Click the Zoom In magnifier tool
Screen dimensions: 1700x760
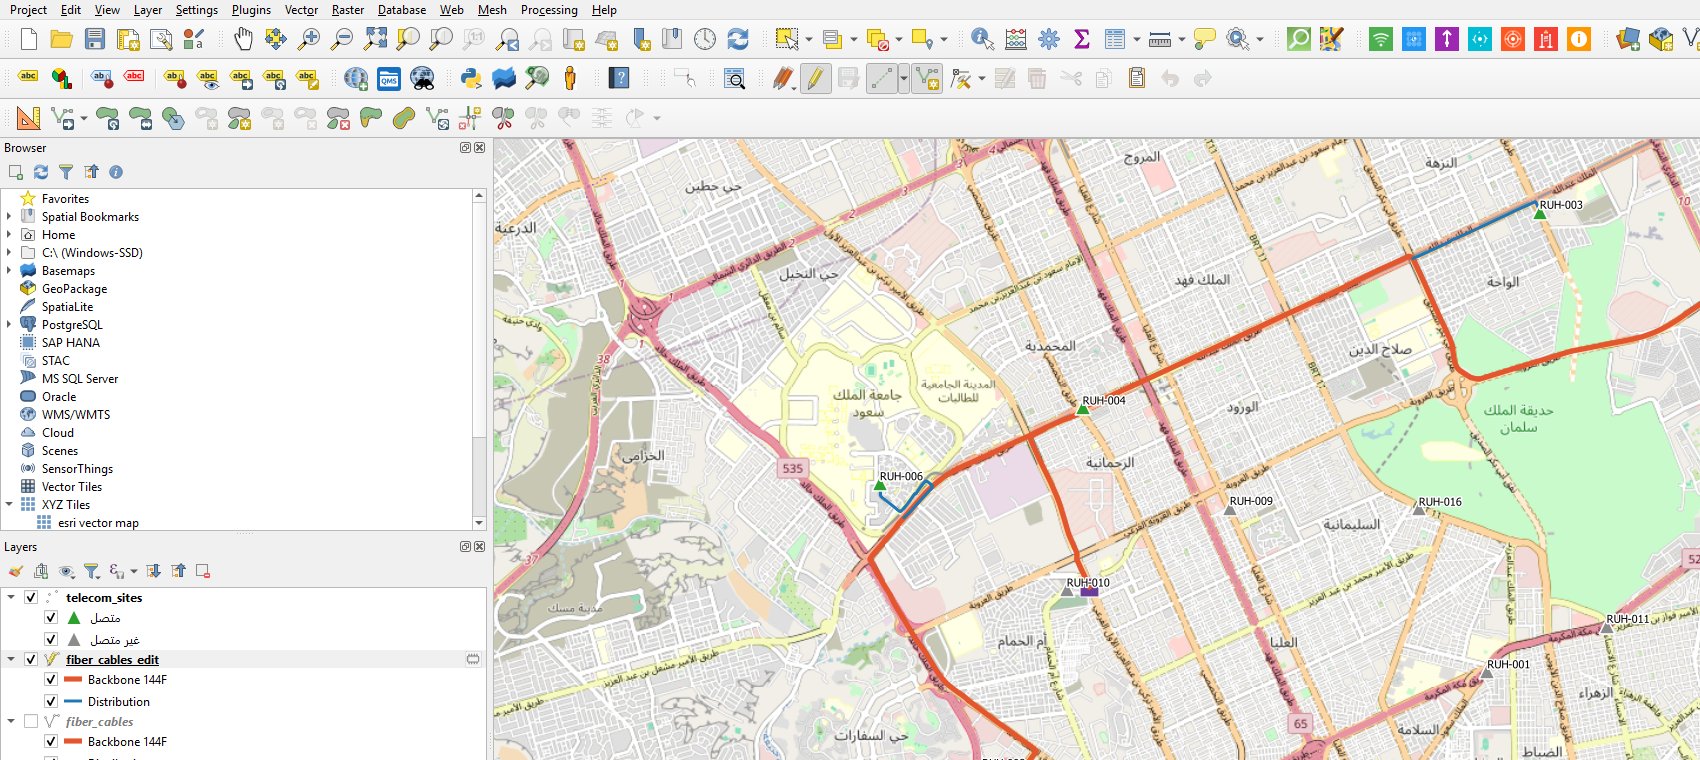(x=309, y=39)
